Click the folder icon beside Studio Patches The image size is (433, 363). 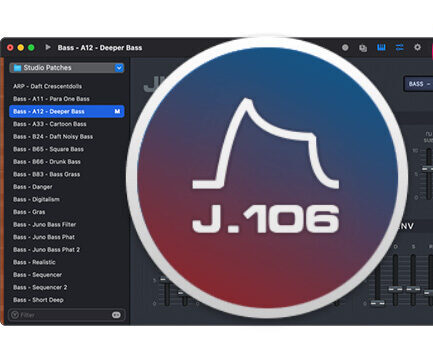[x=17, y=68]
